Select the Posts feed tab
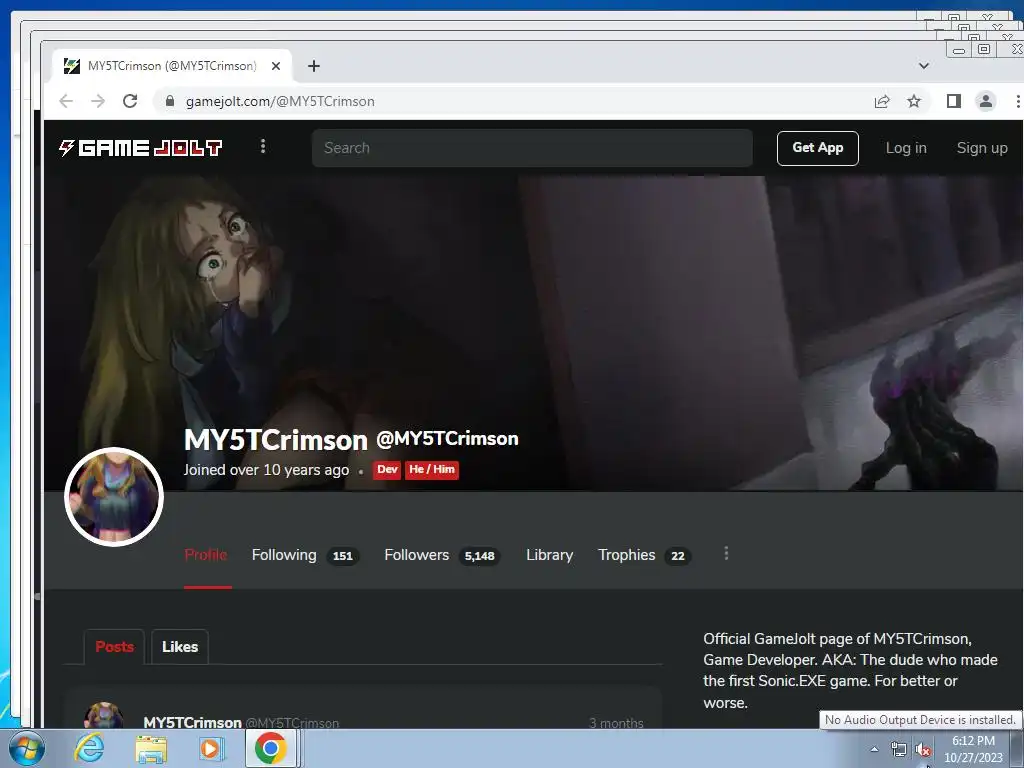Viewport: 1024px width, 768px height. [114, 647]
